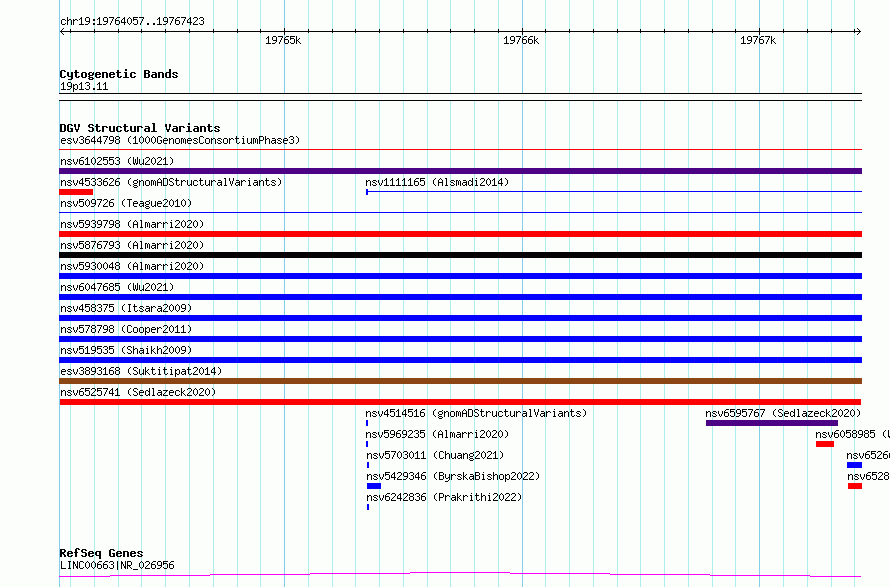Select the nsv5703011 (Chuang2021) label

[x=435, y=455]
